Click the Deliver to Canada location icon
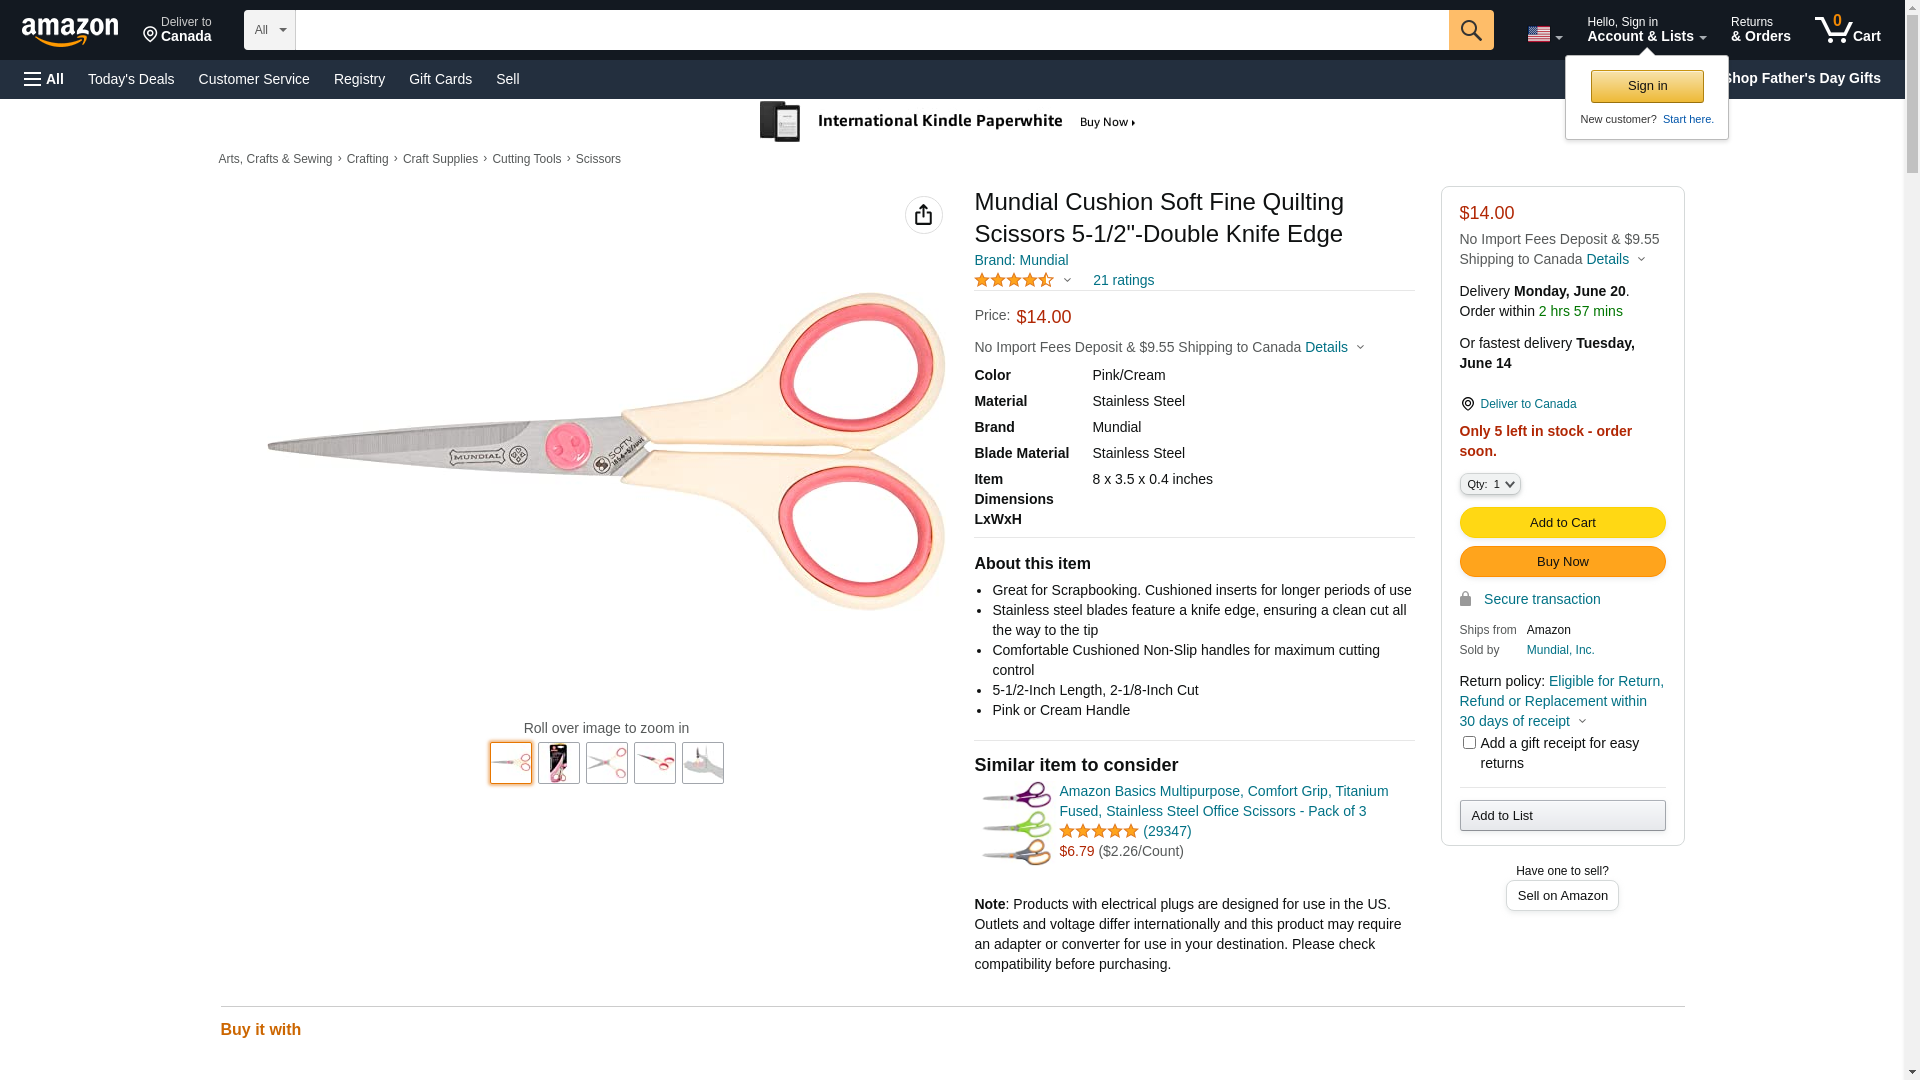This screenshot has width=1920, height=1080. click(1467, 404)
